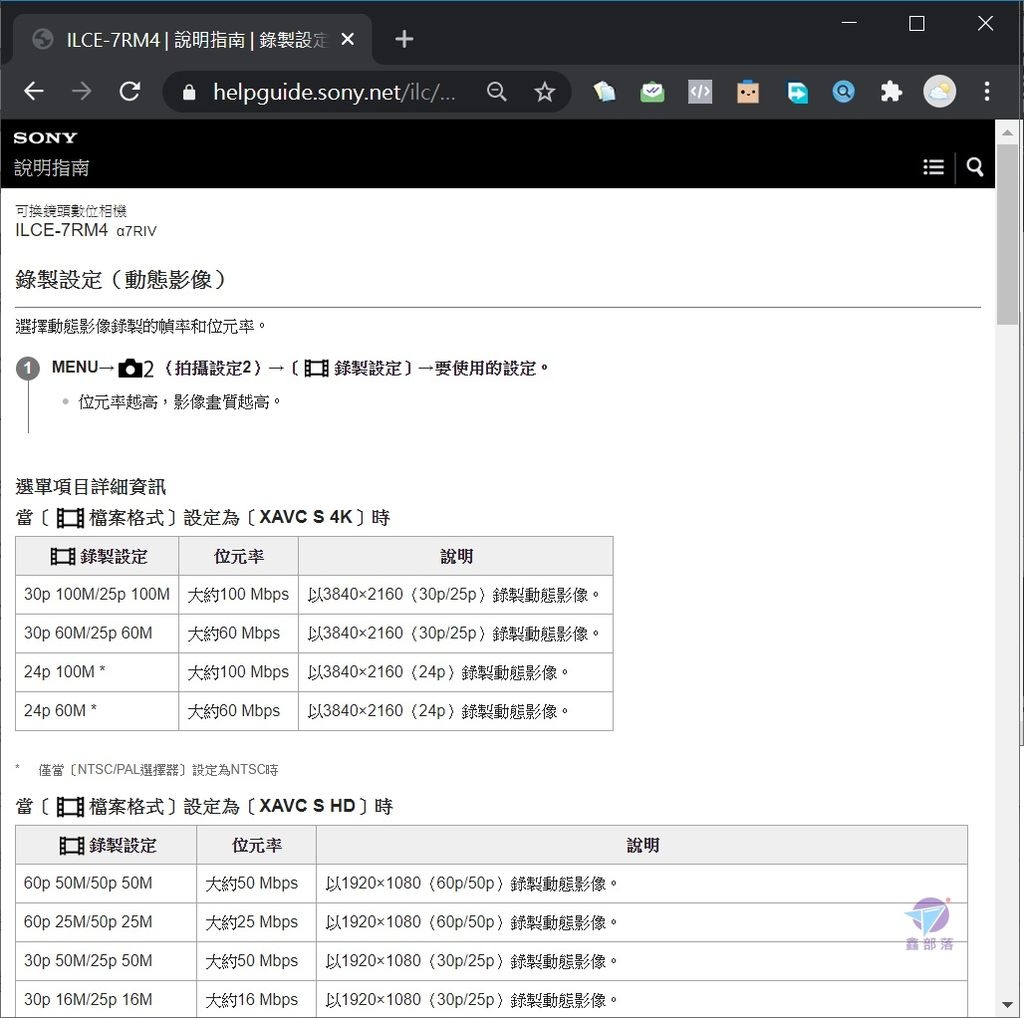The image size is (1024, 1018).
Task: Click the page scrollbar up arrow
Action: pos(1008,132)
